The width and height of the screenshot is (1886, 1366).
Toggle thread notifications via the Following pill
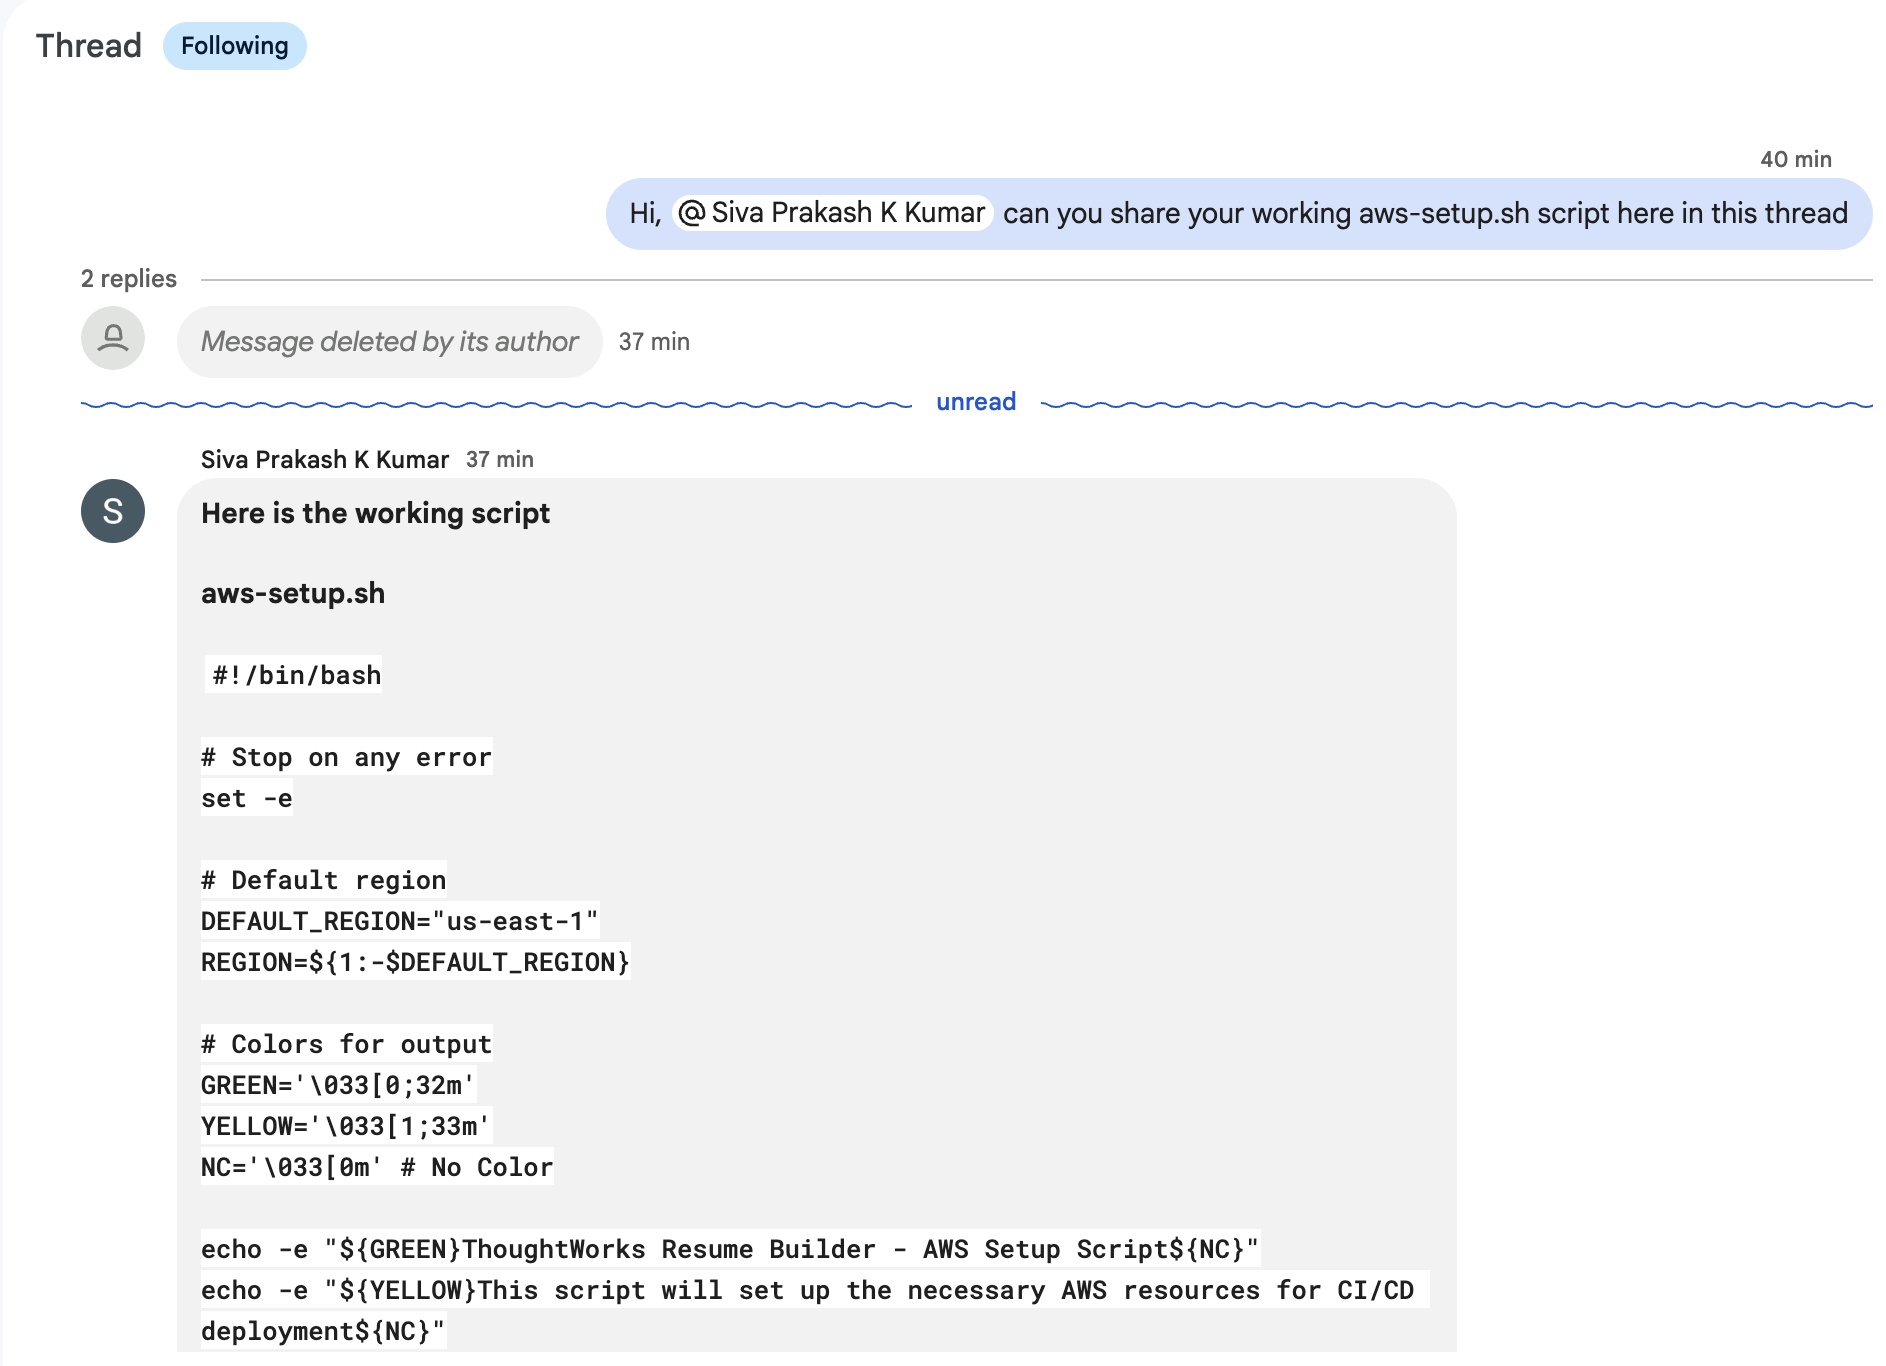[234, 45]
